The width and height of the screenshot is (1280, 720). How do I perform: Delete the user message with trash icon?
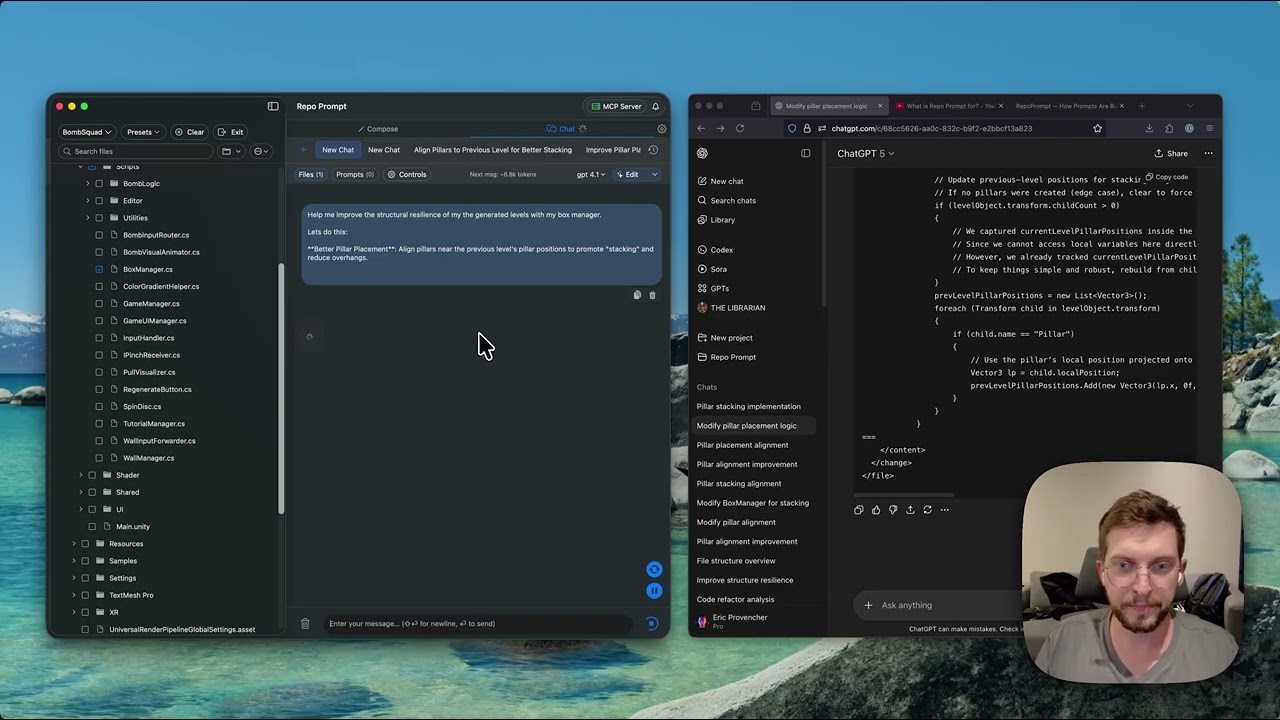652,295
